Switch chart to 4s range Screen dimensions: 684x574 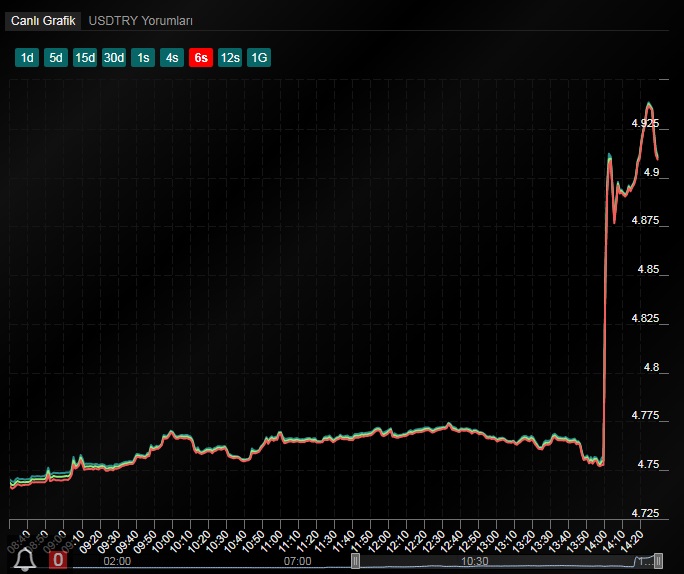(x=172, y=58)
